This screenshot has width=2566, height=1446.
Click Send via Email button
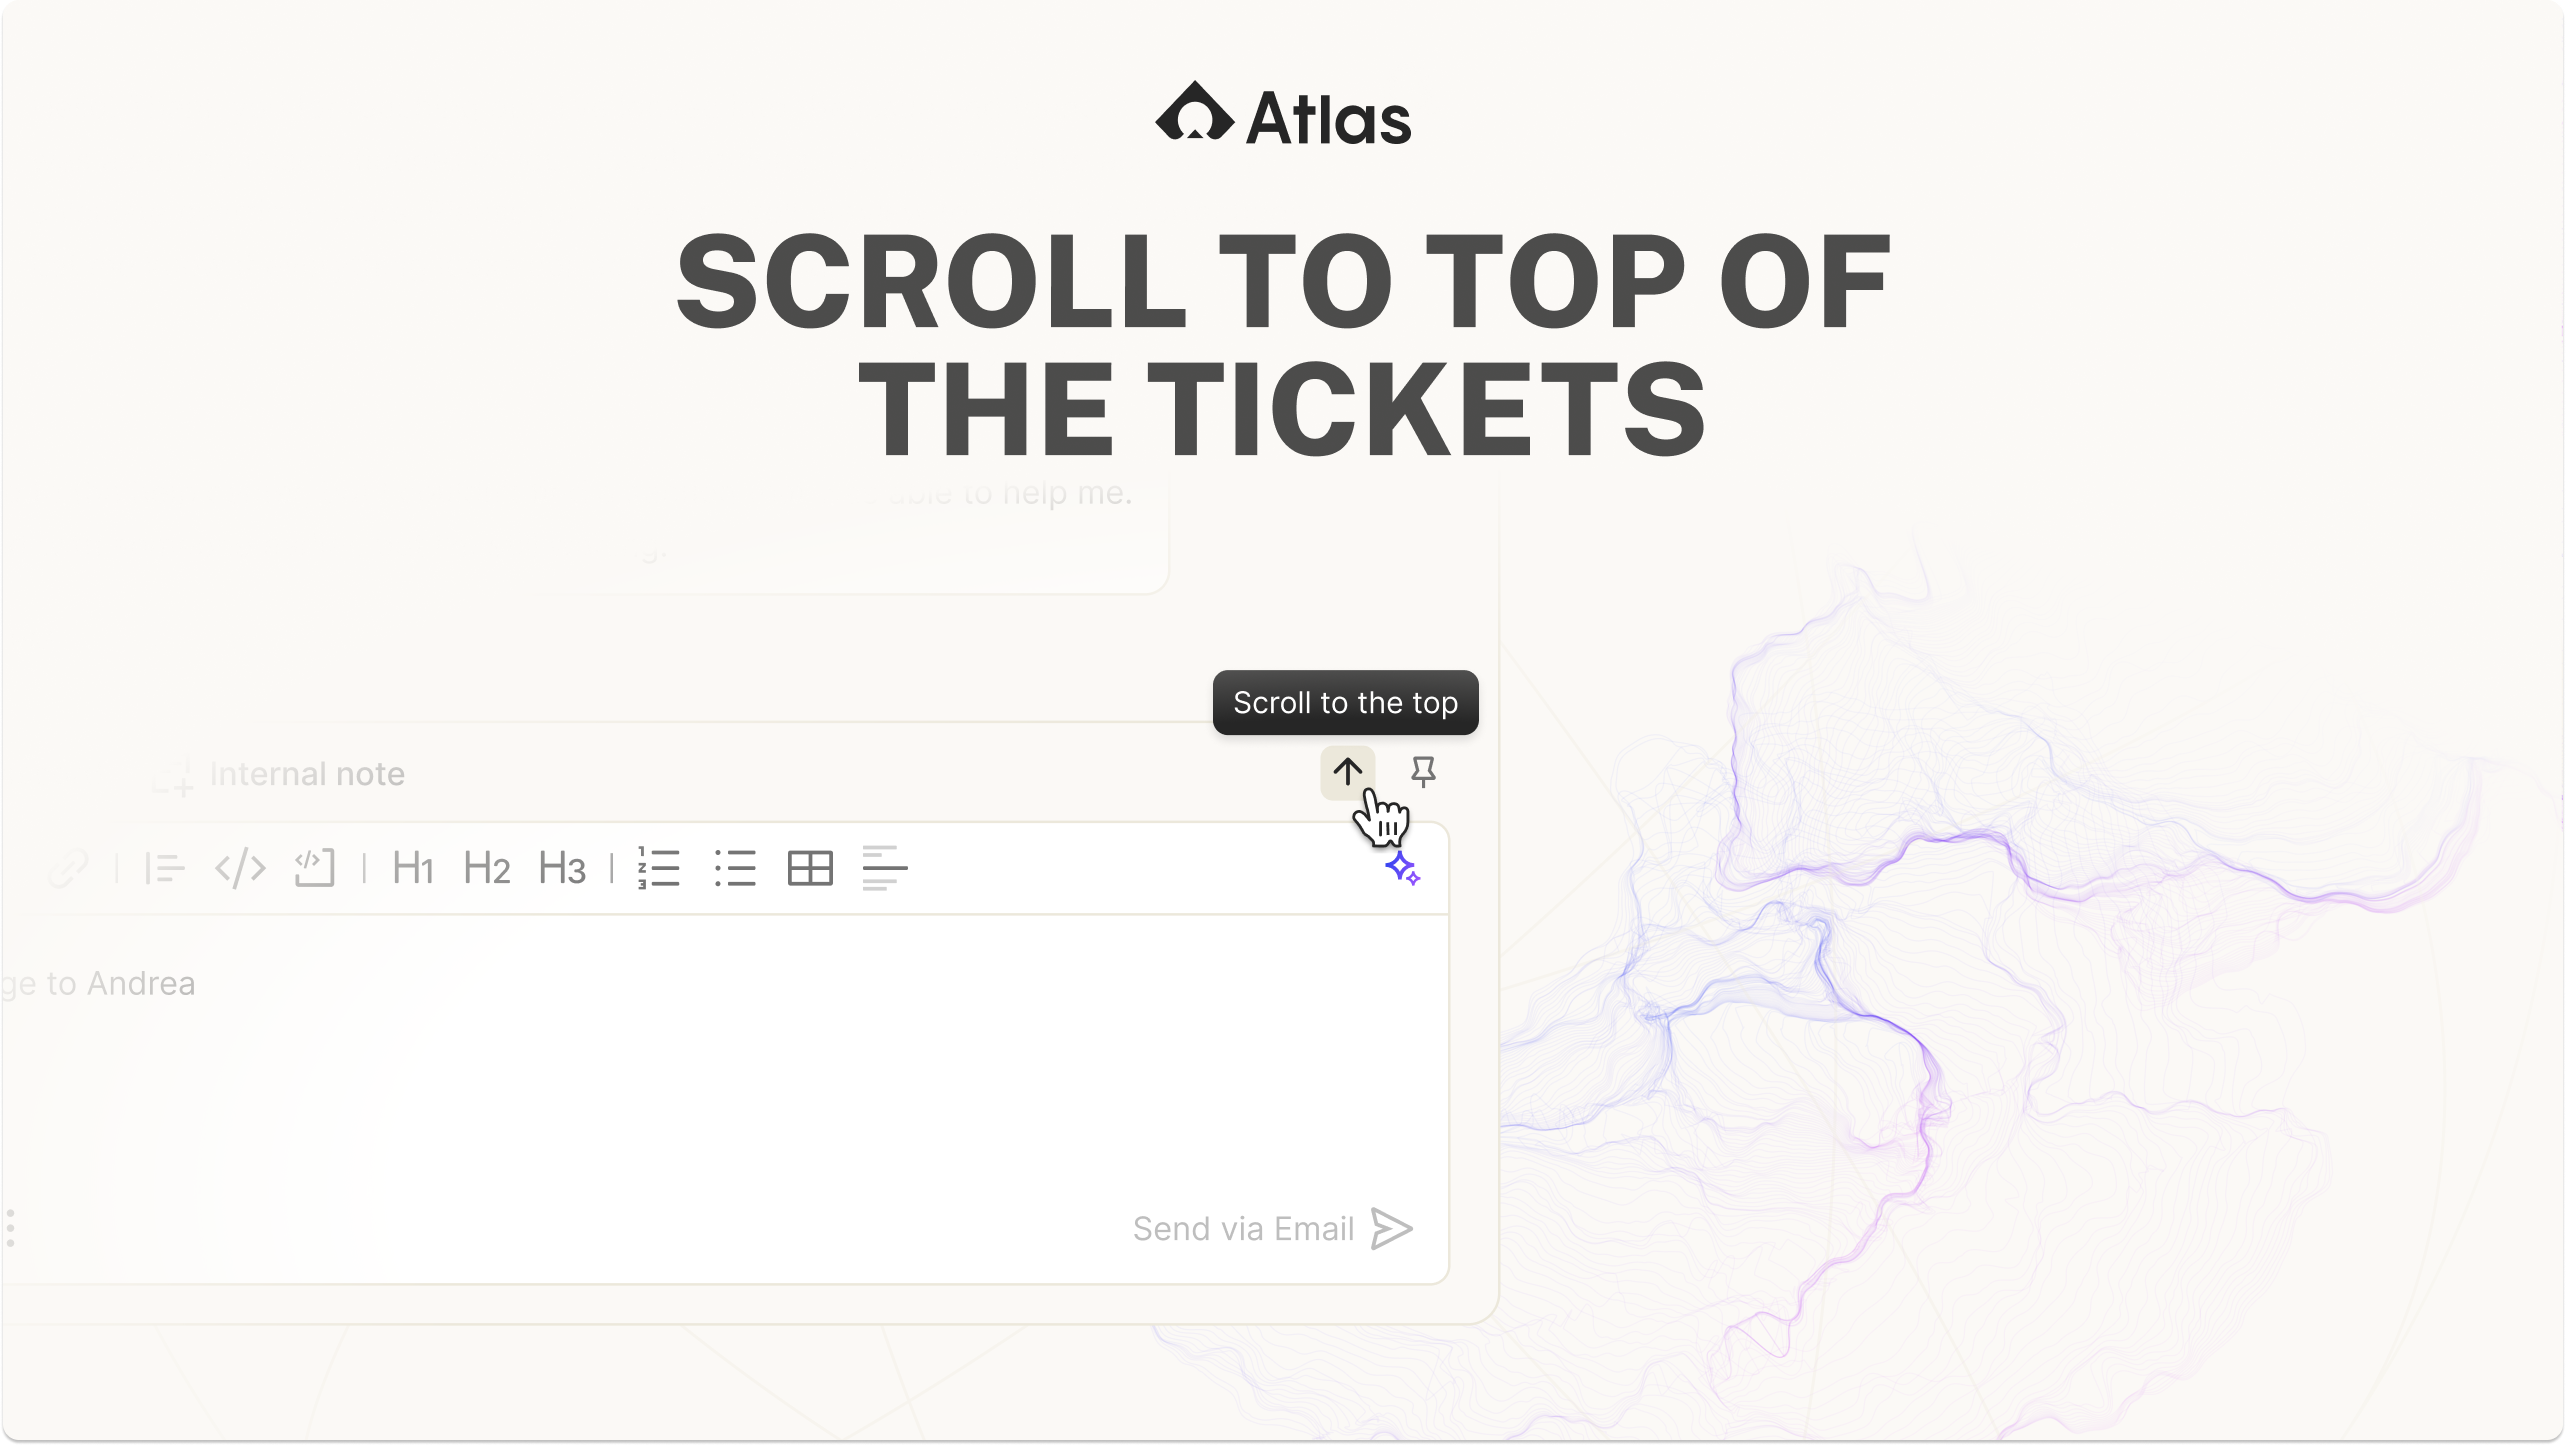1243,1228
